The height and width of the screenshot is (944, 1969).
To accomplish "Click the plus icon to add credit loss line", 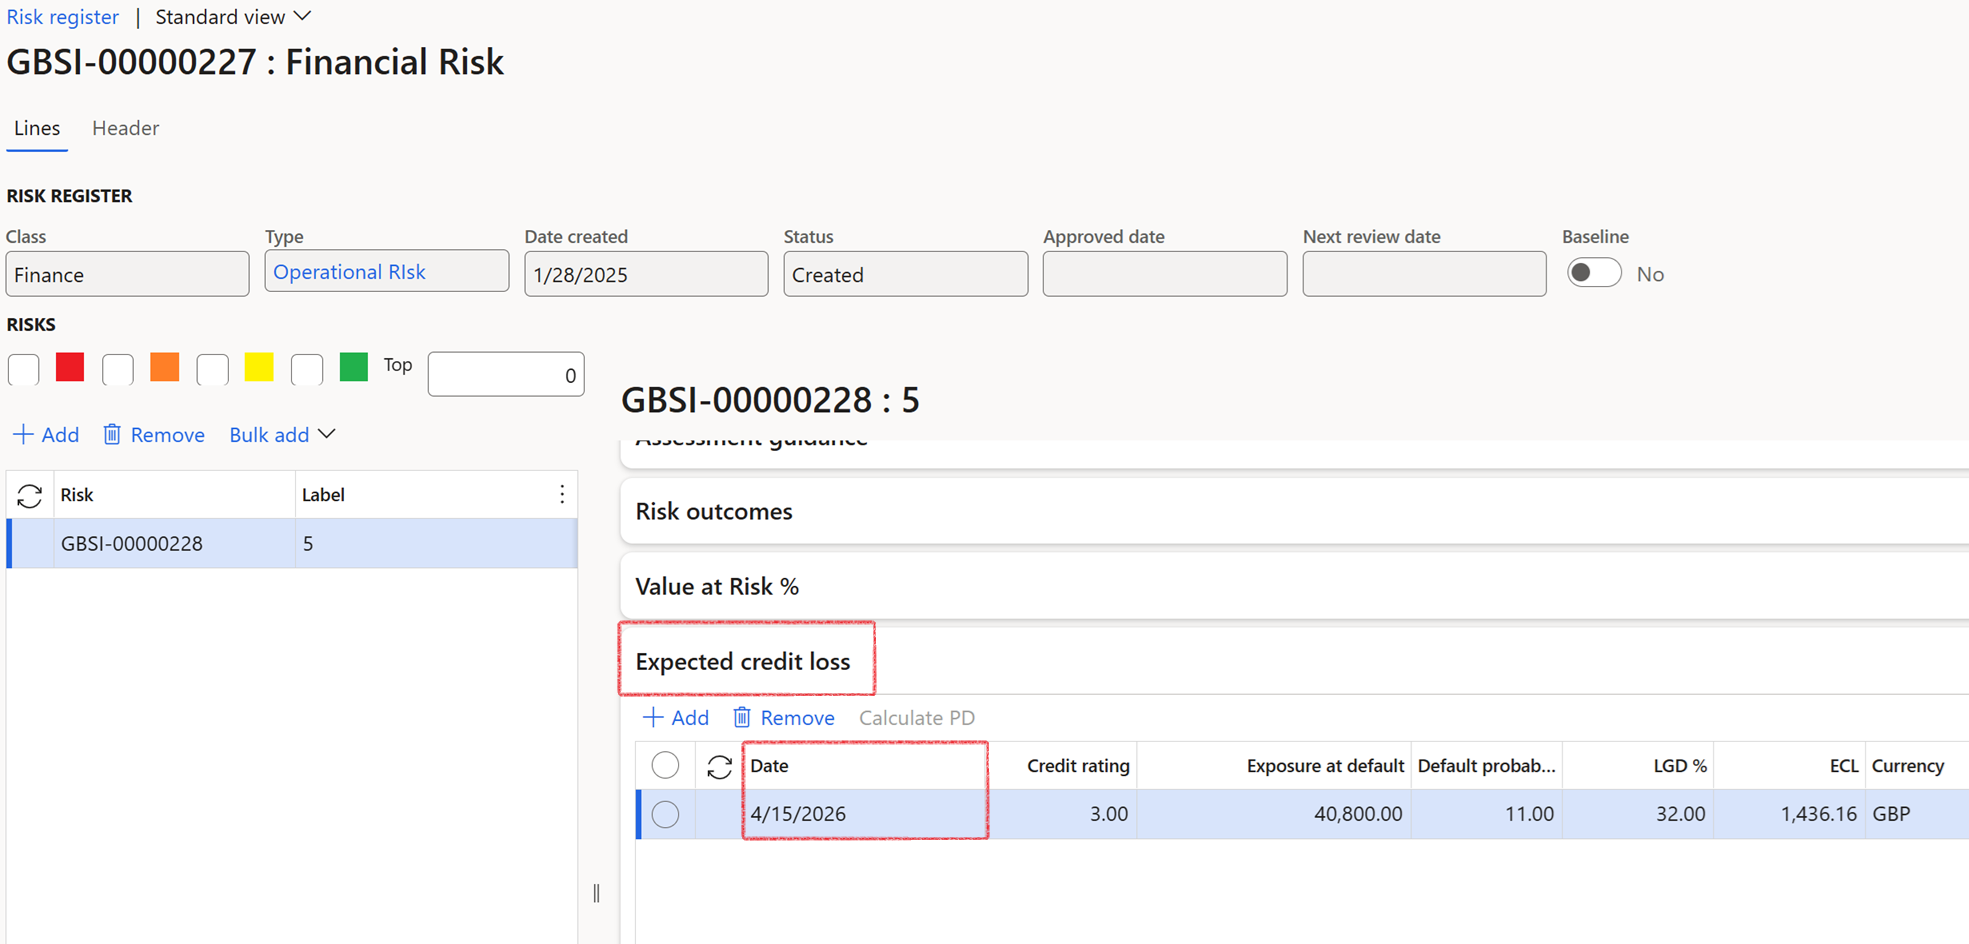I will [653, 718].
